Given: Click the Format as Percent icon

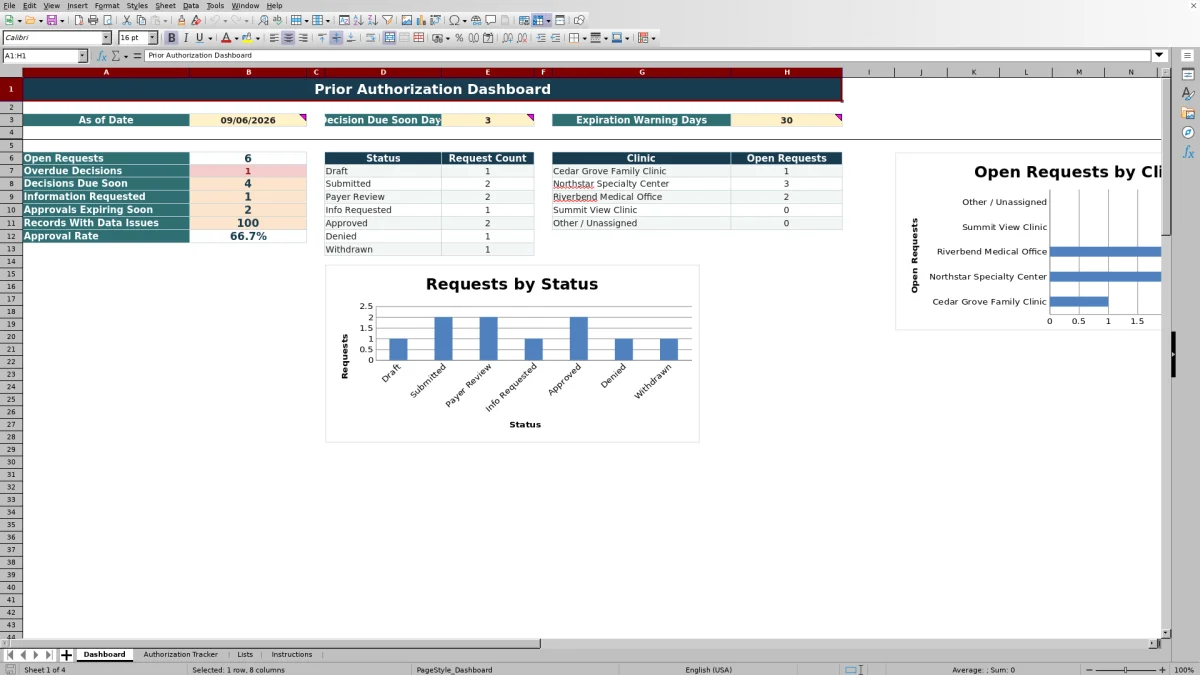Looking at the screenshot, I should point(459,38).
